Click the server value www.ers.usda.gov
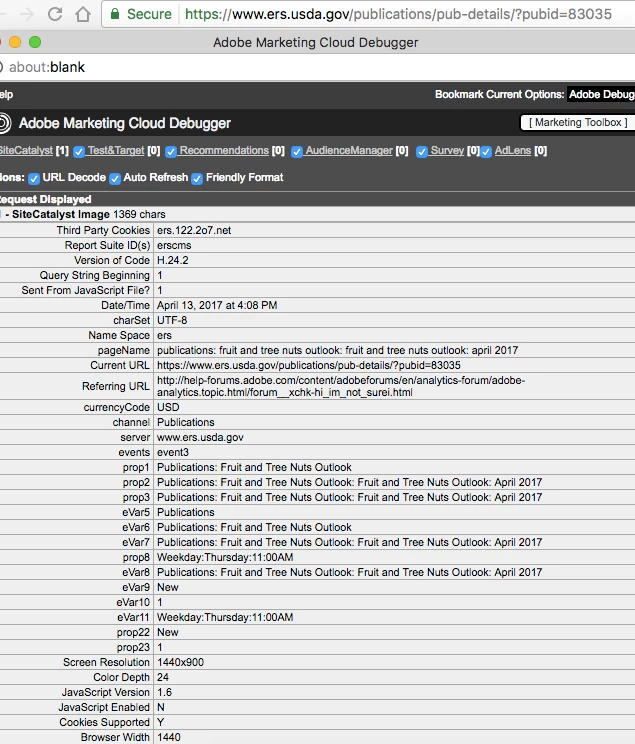 pos(200,437)
